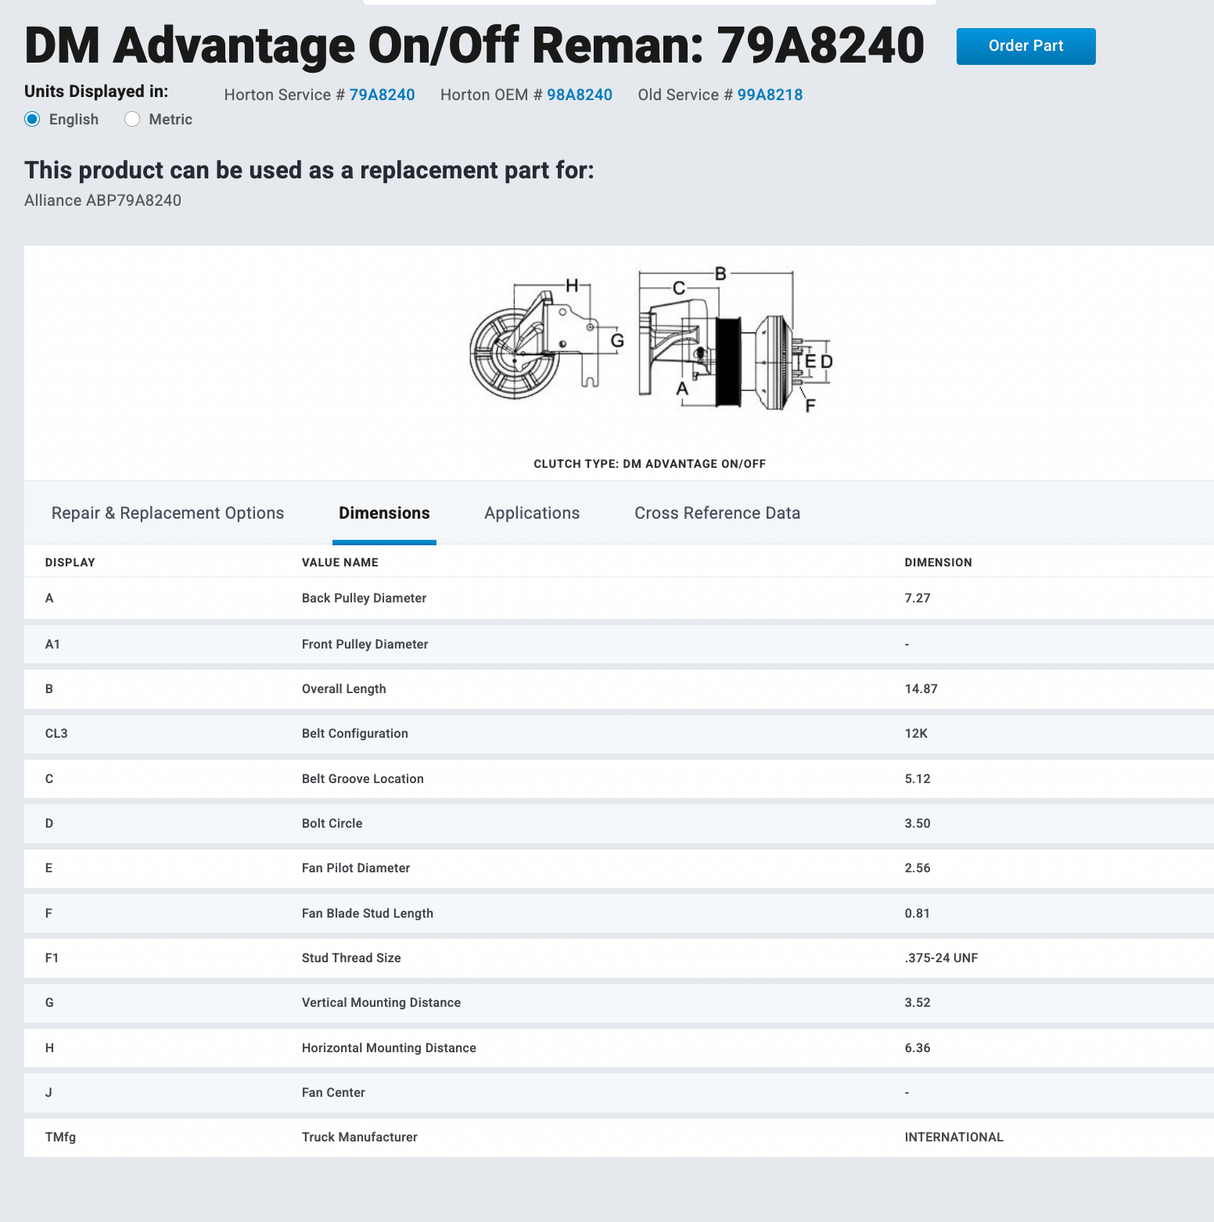Click the 6.36 dimension value
This screenshot has height=1222, width=1214.
click(x=917, y=1048)
